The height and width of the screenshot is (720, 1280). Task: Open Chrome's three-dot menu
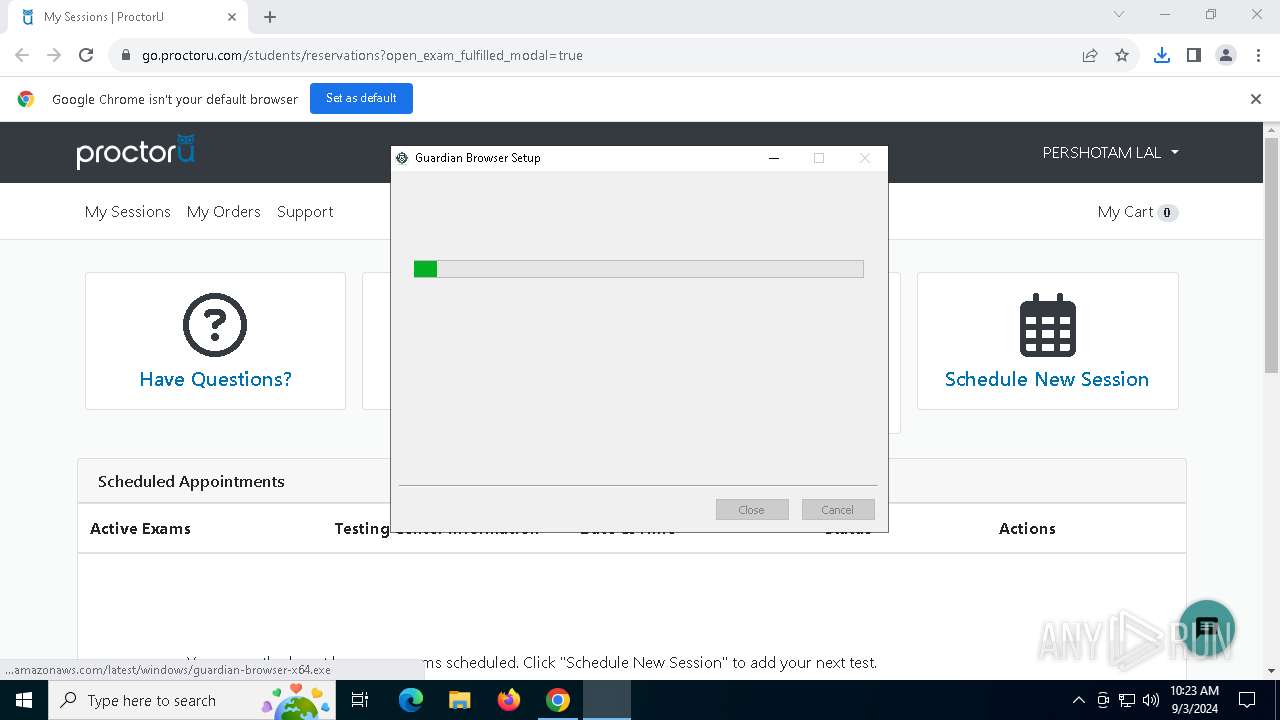point(1258,55)
